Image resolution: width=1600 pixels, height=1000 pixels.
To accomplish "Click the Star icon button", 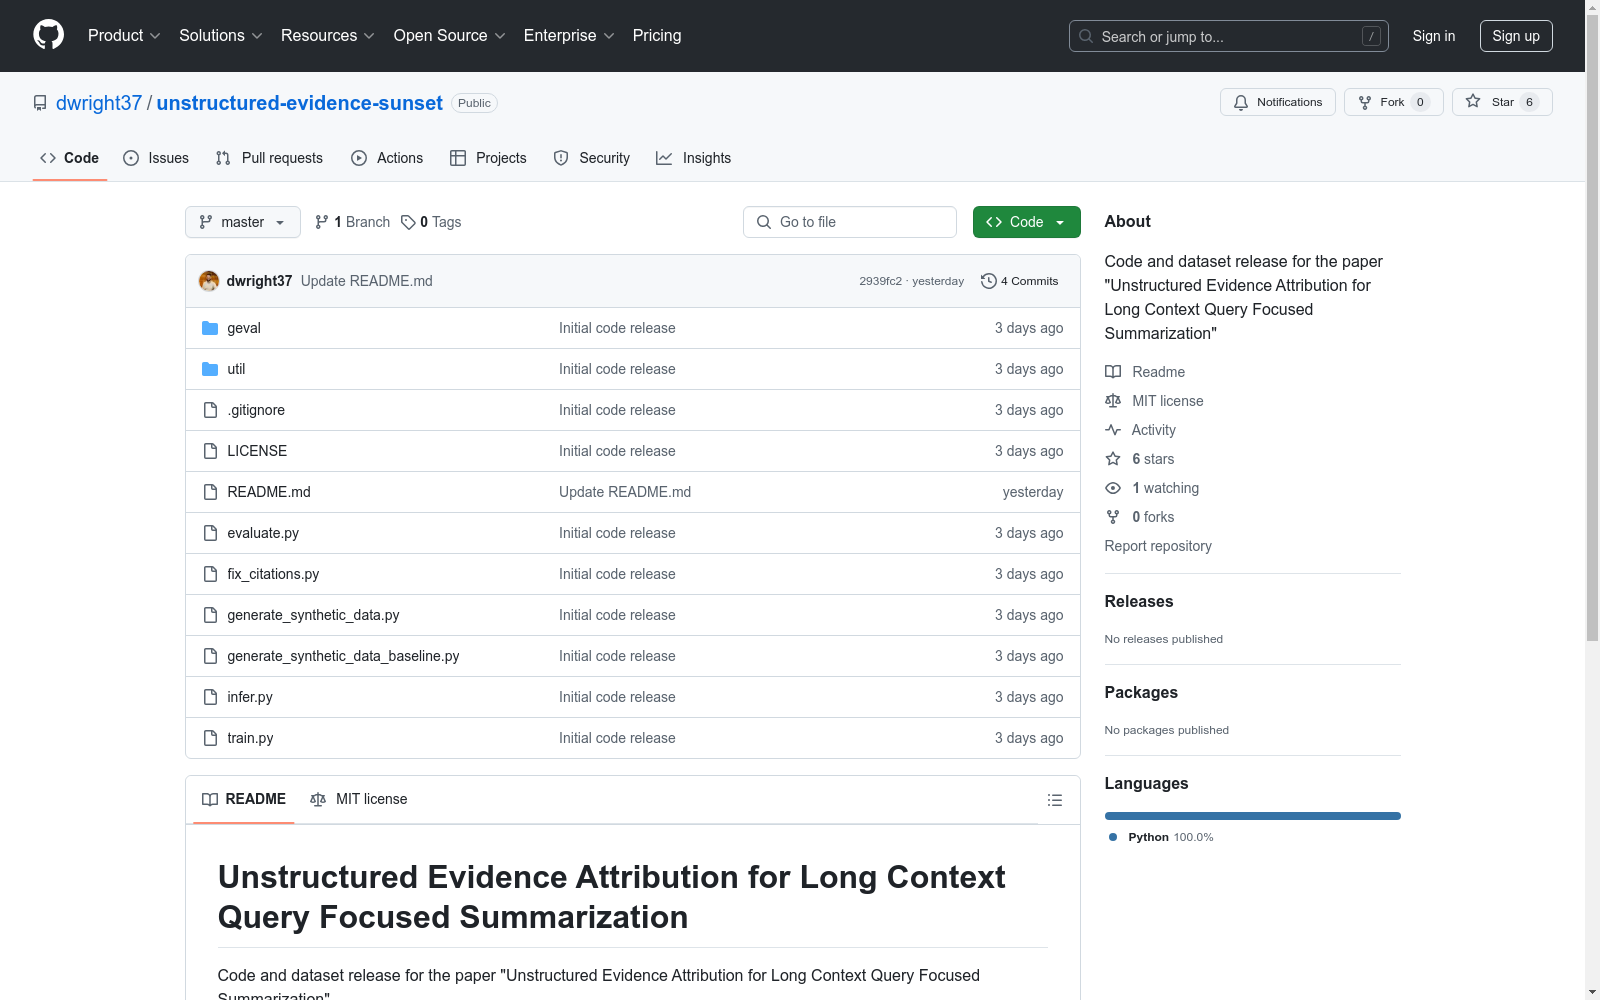I will coord(1502,102).
